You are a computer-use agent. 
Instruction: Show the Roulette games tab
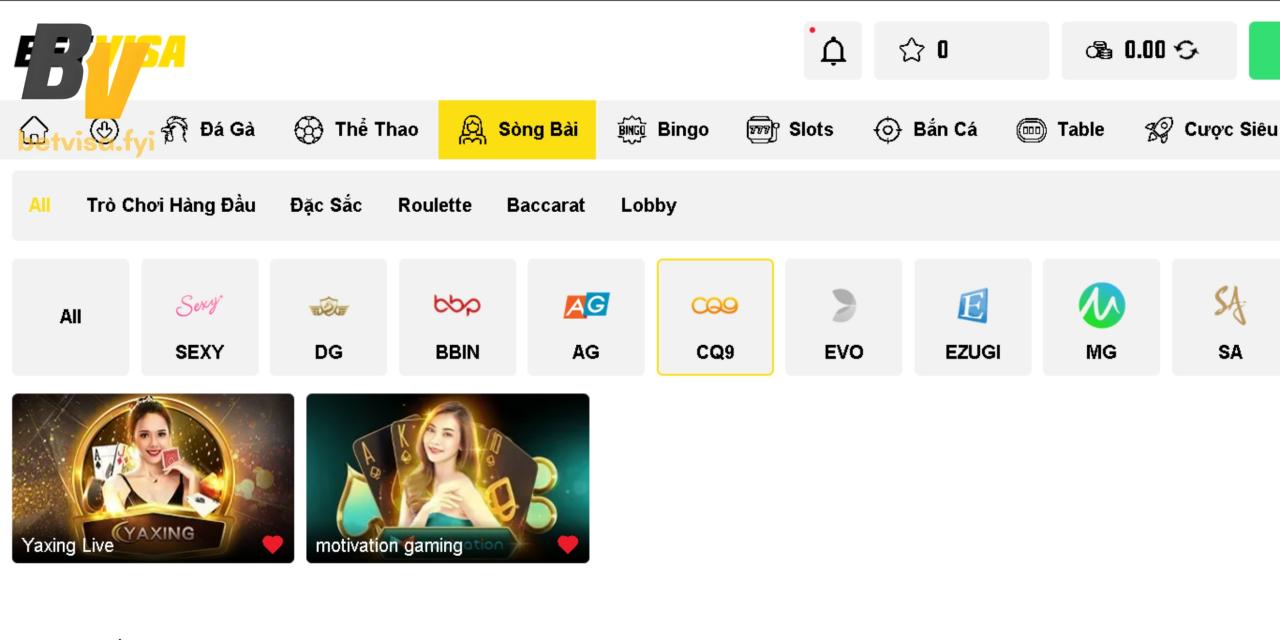point(434,206)
